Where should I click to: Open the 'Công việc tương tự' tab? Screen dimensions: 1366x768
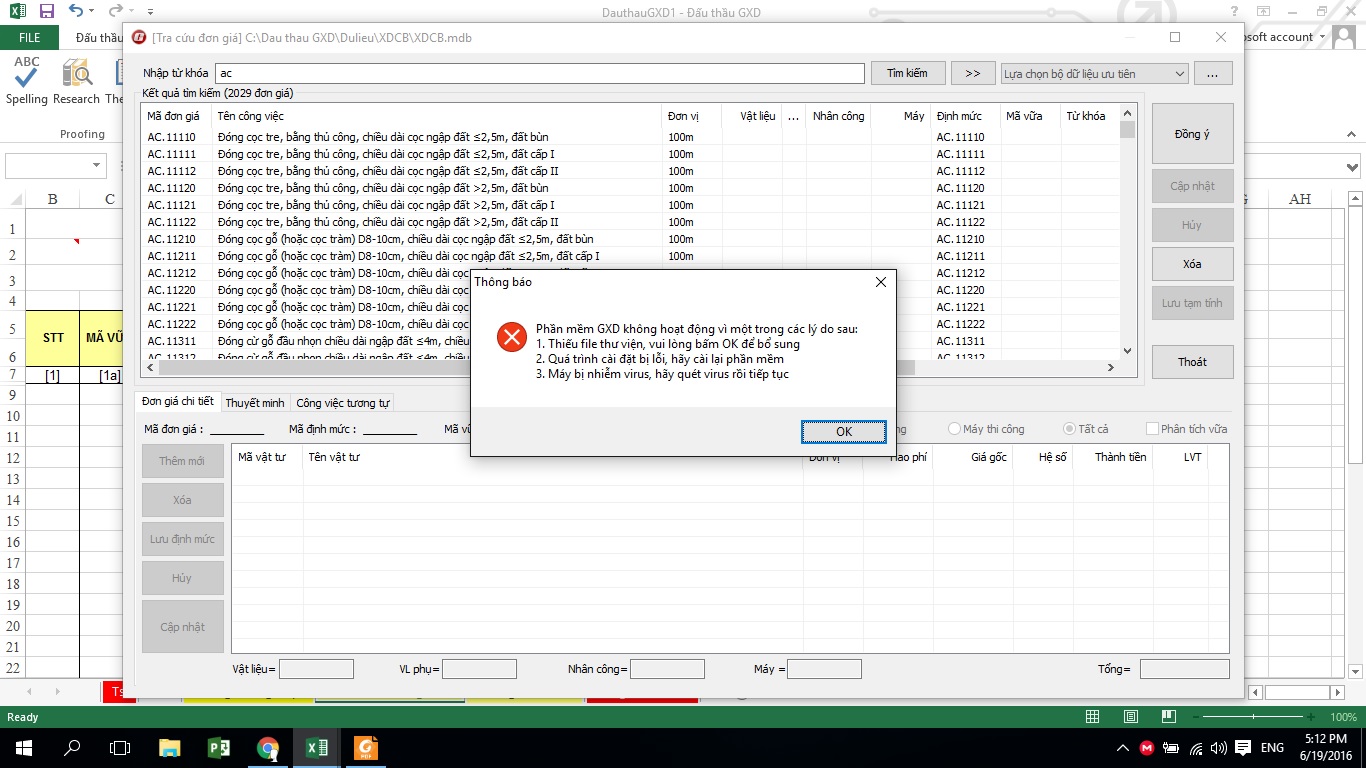click(x=342, y=403)
